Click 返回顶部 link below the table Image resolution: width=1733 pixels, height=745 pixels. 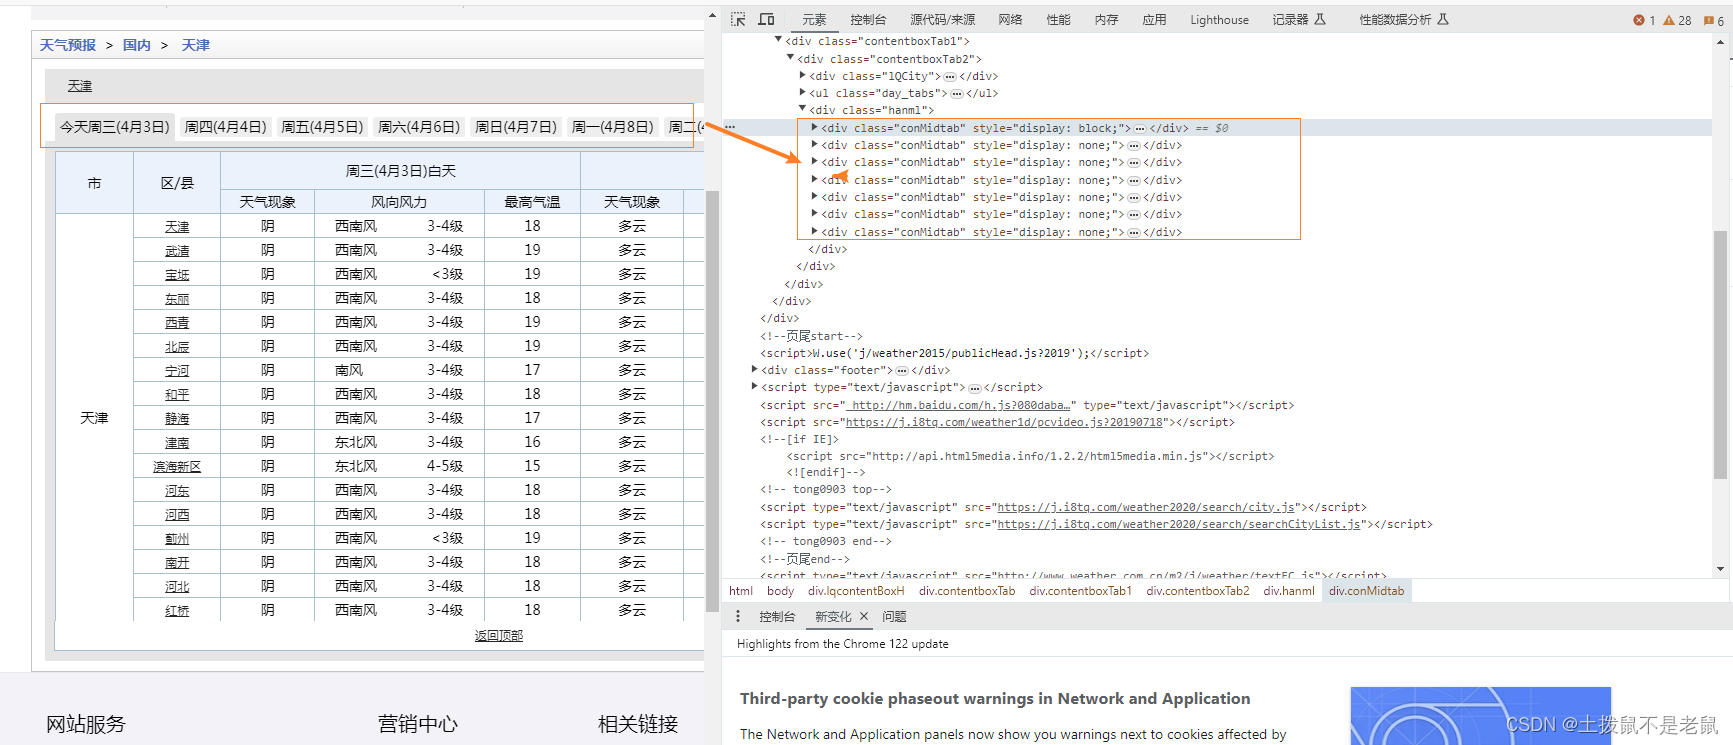tap(499, 635)
